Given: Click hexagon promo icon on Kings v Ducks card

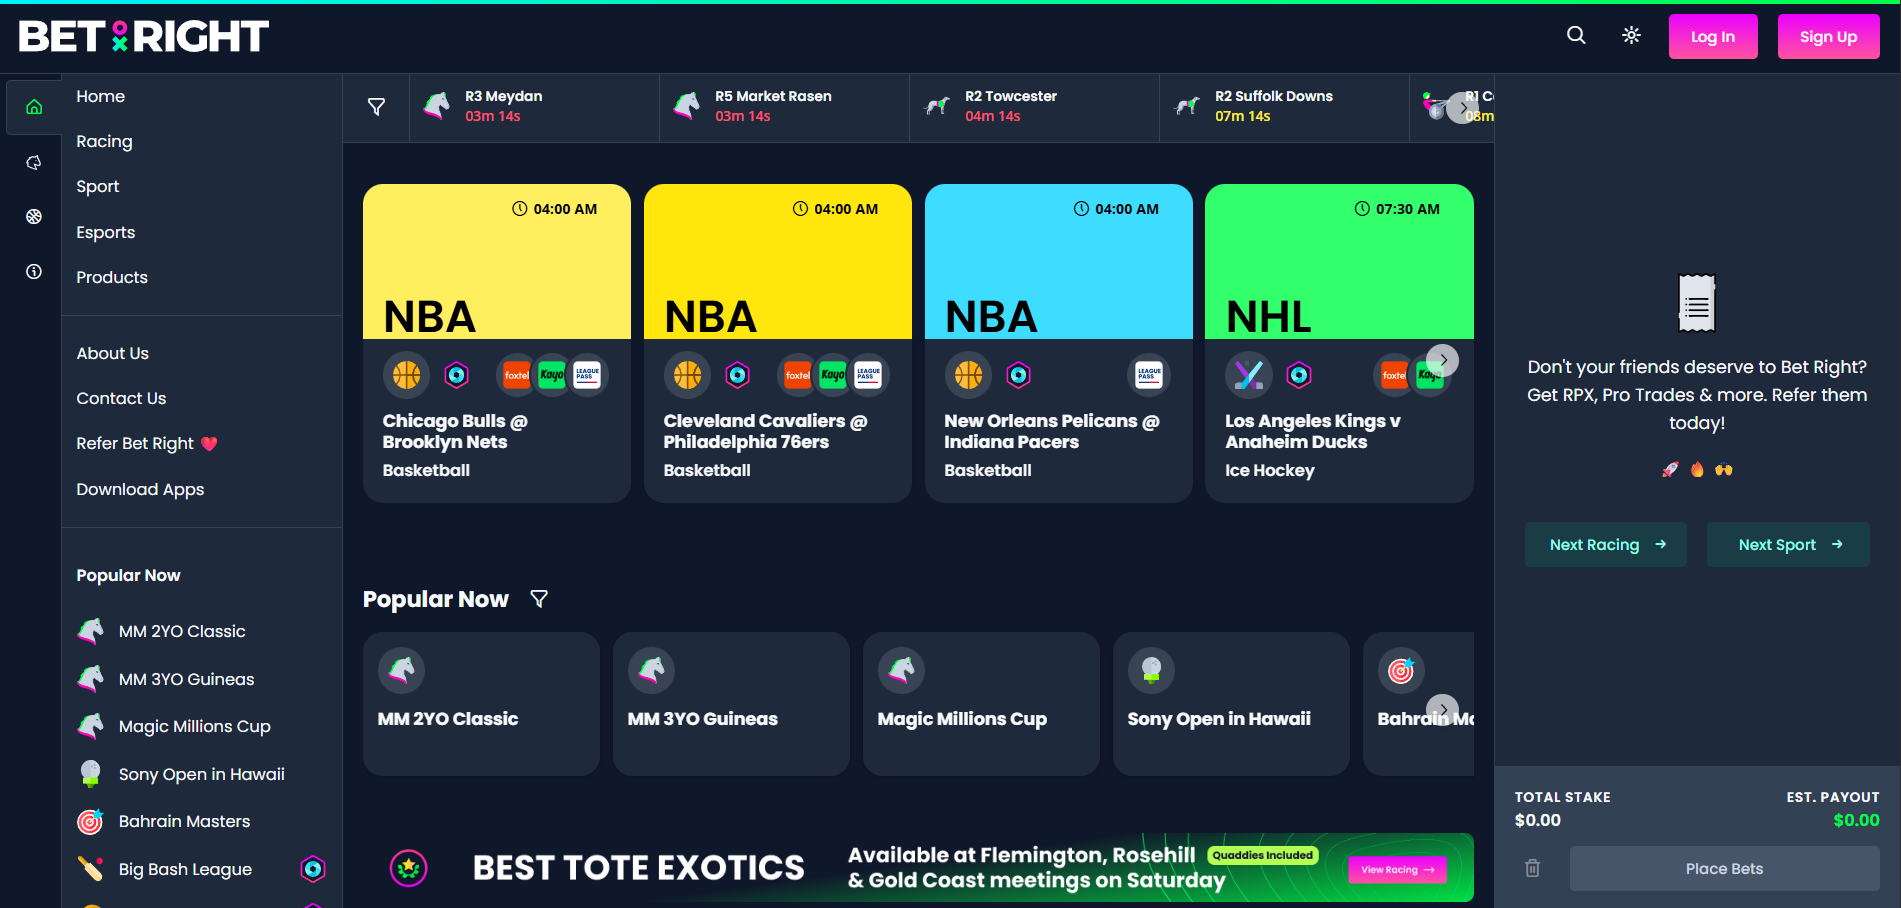Looking at the screenshot, I should pyautogui.click(x=1299, y=375).
